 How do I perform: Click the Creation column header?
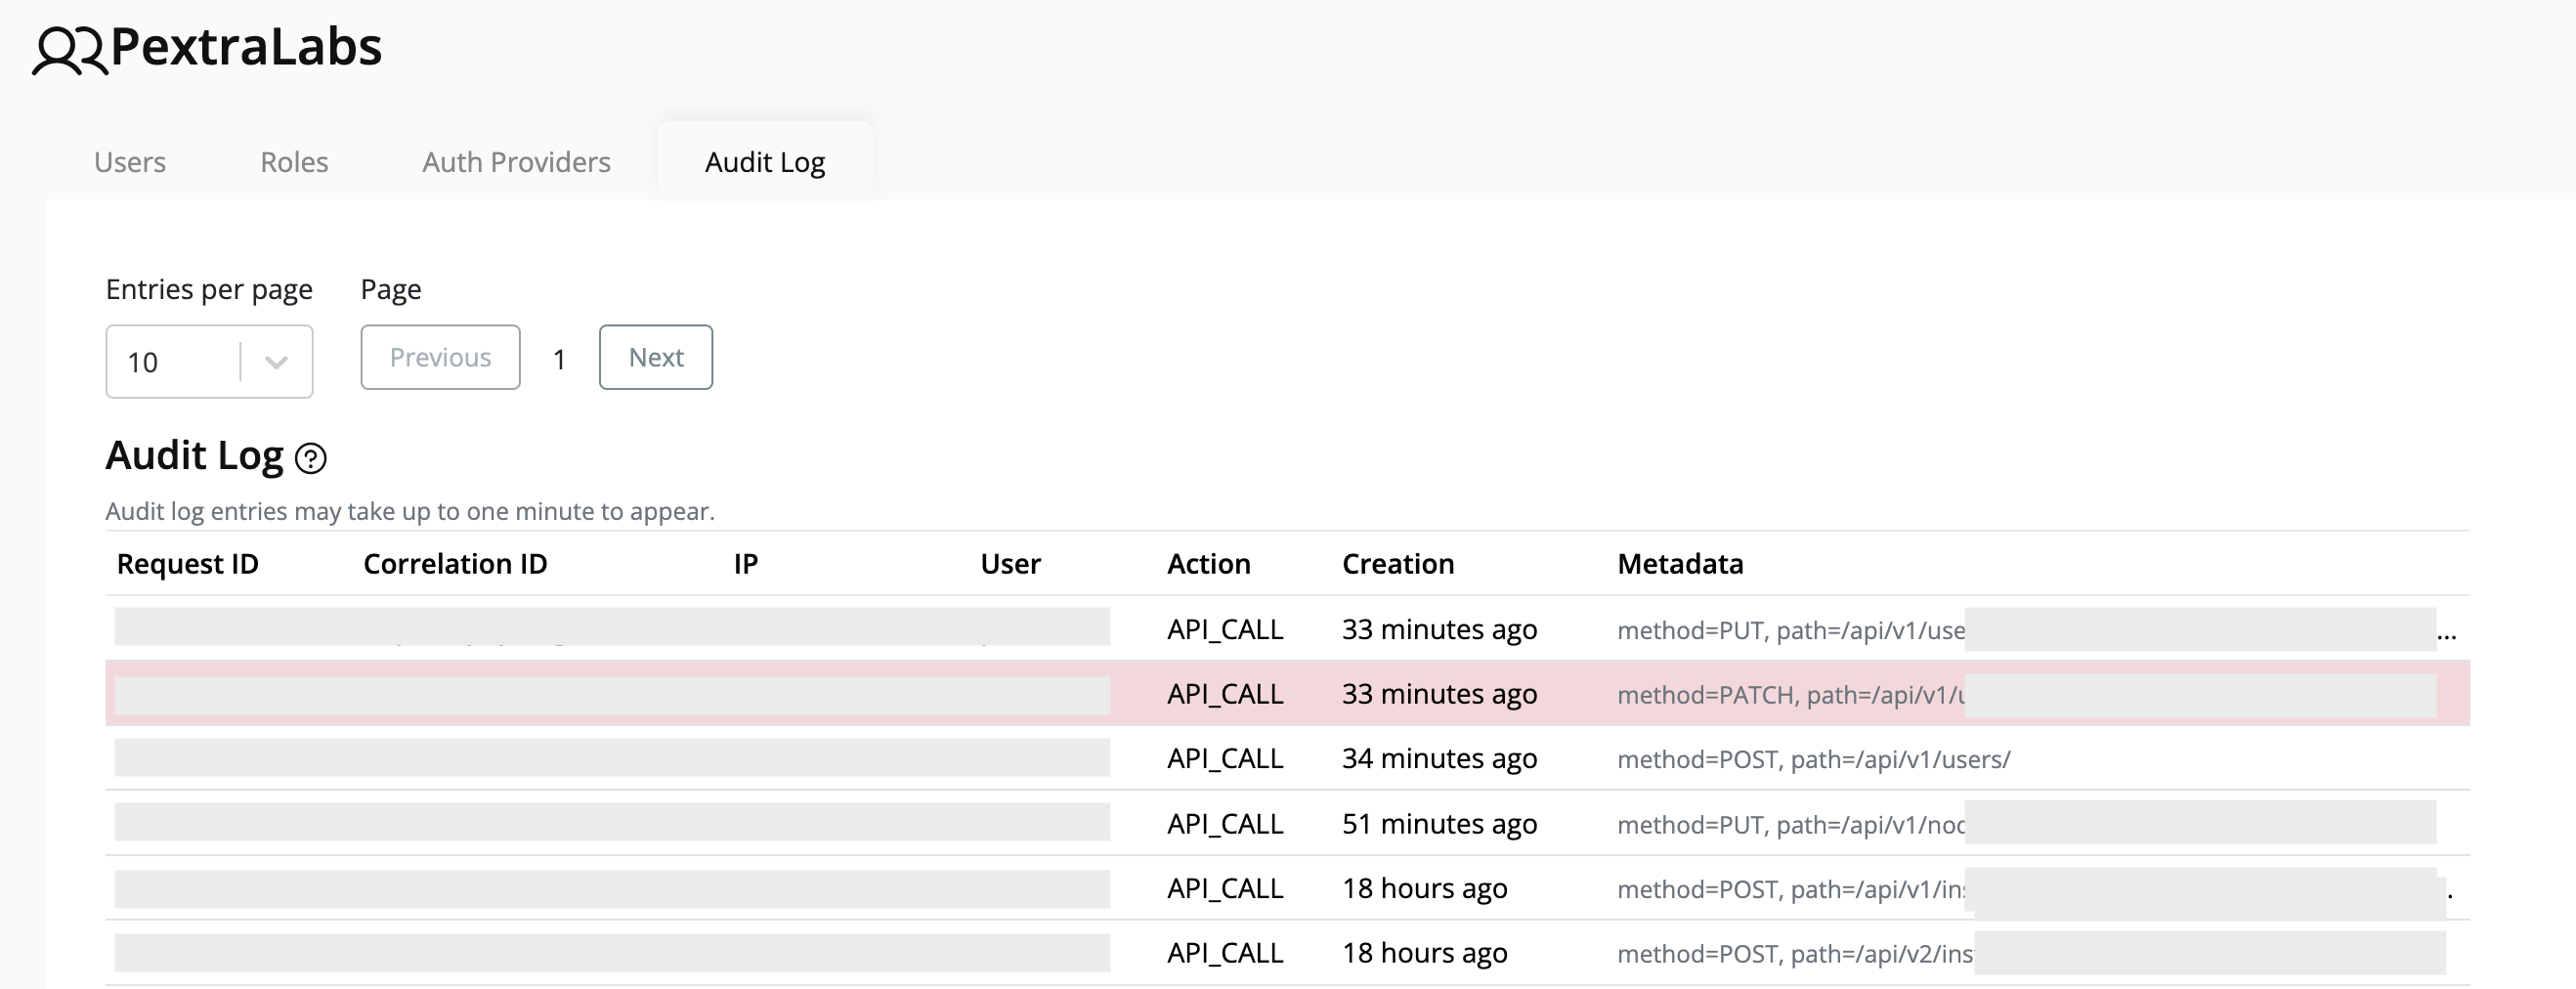click(1397, 564)
